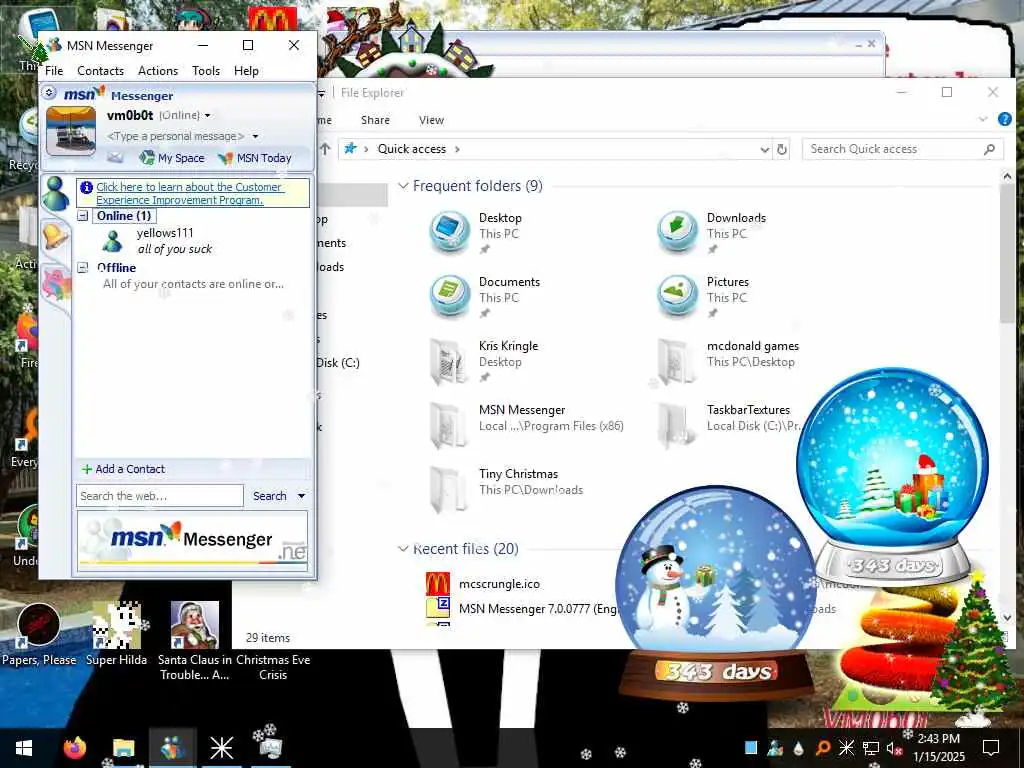
Task: Open the Tools menu in MSN Messenger
Action: [x=206, y=71]
